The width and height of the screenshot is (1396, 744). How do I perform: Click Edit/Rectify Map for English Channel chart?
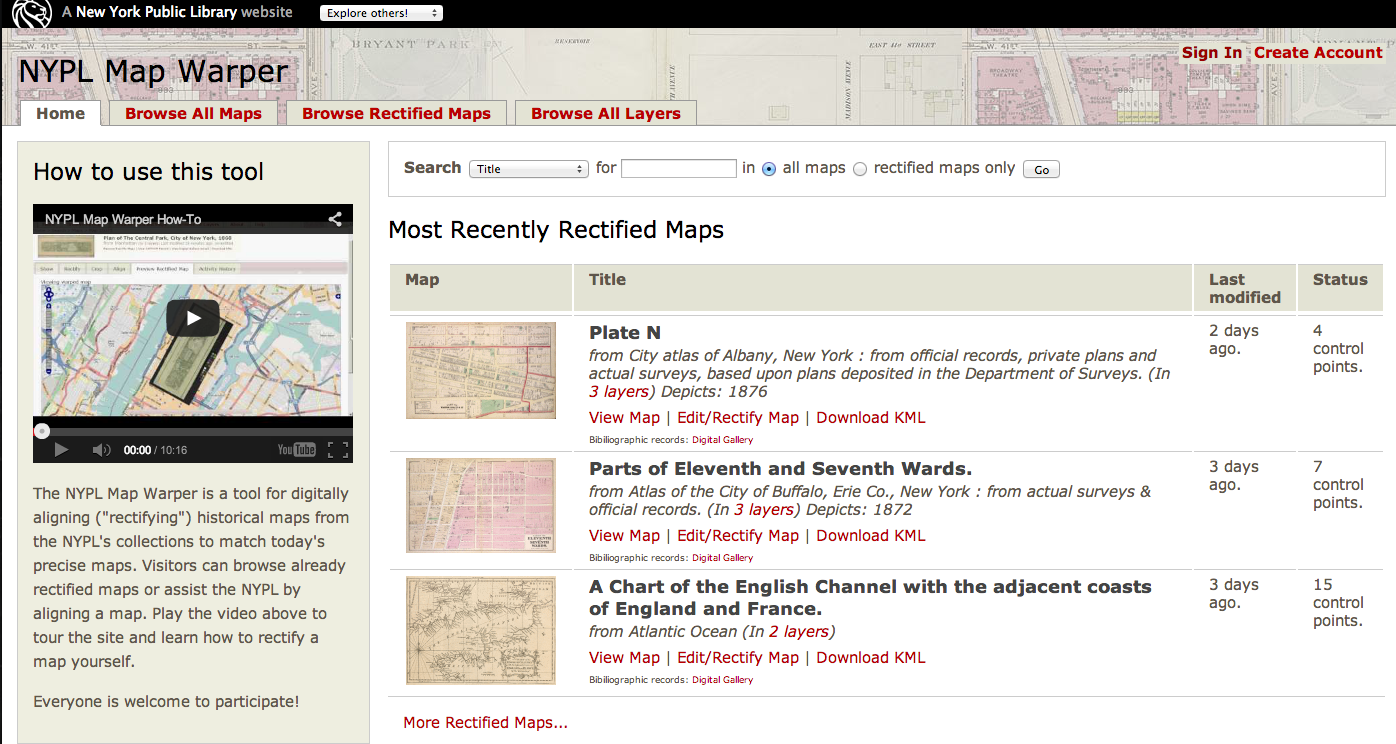coord(738,657)
